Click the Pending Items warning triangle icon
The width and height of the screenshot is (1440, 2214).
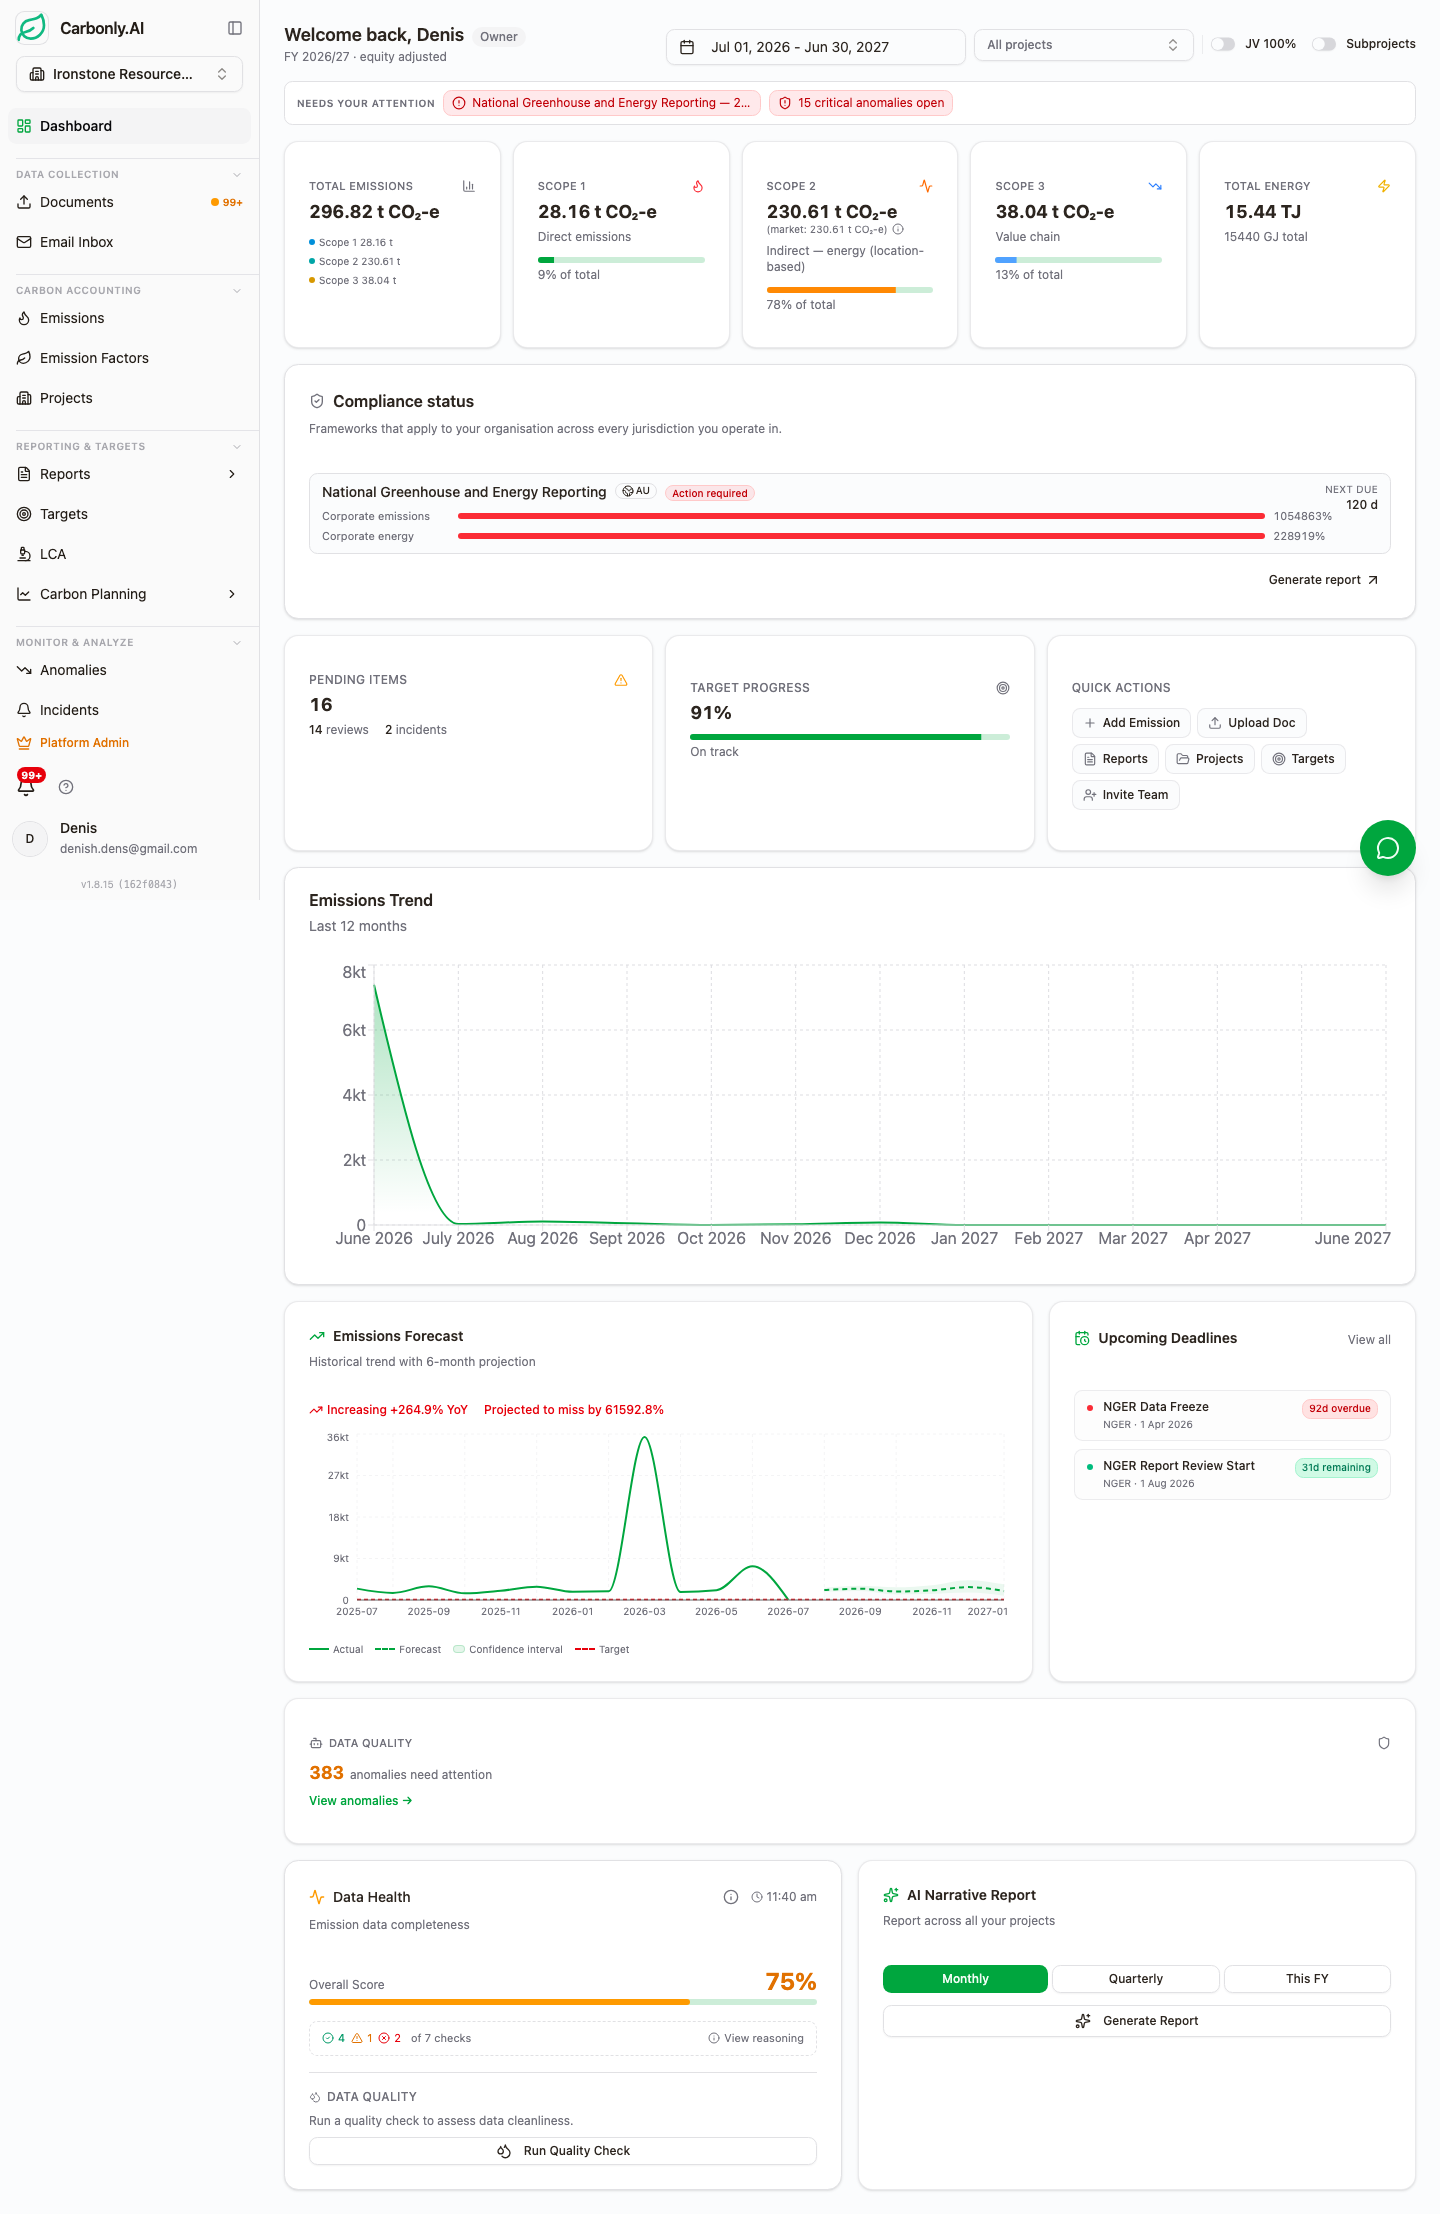[x=621, y=680]
